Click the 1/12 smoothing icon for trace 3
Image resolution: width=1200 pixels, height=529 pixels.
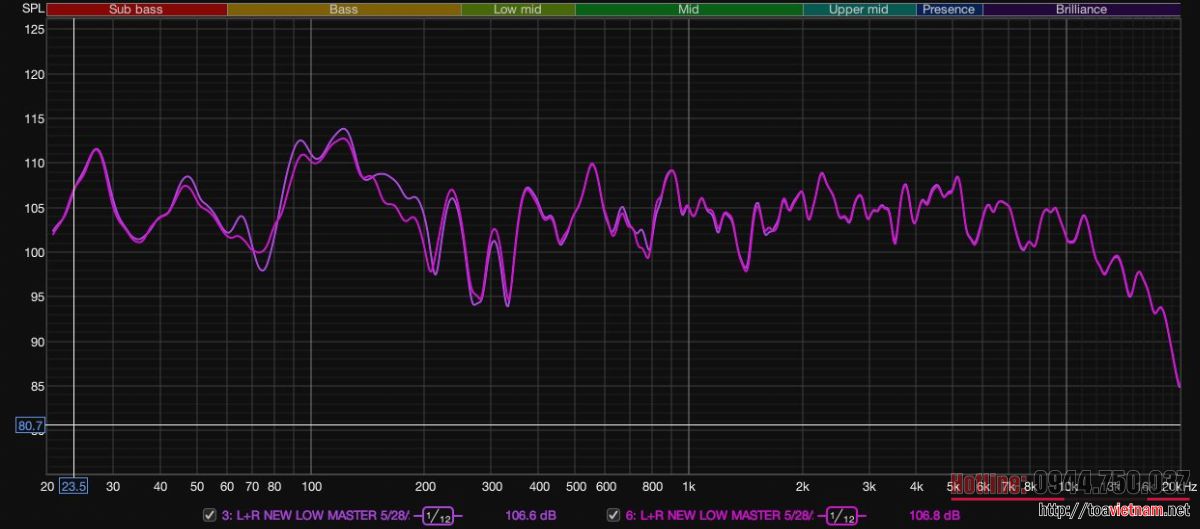[x=436, y=516]
